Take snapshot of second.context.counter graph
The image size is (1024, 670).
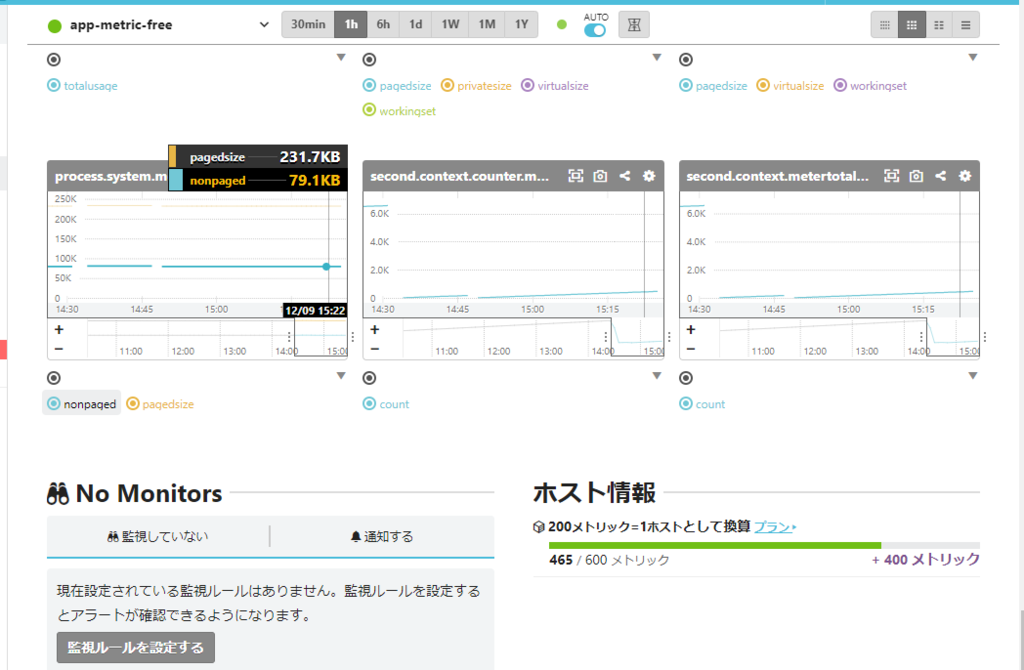pos(600,176)
